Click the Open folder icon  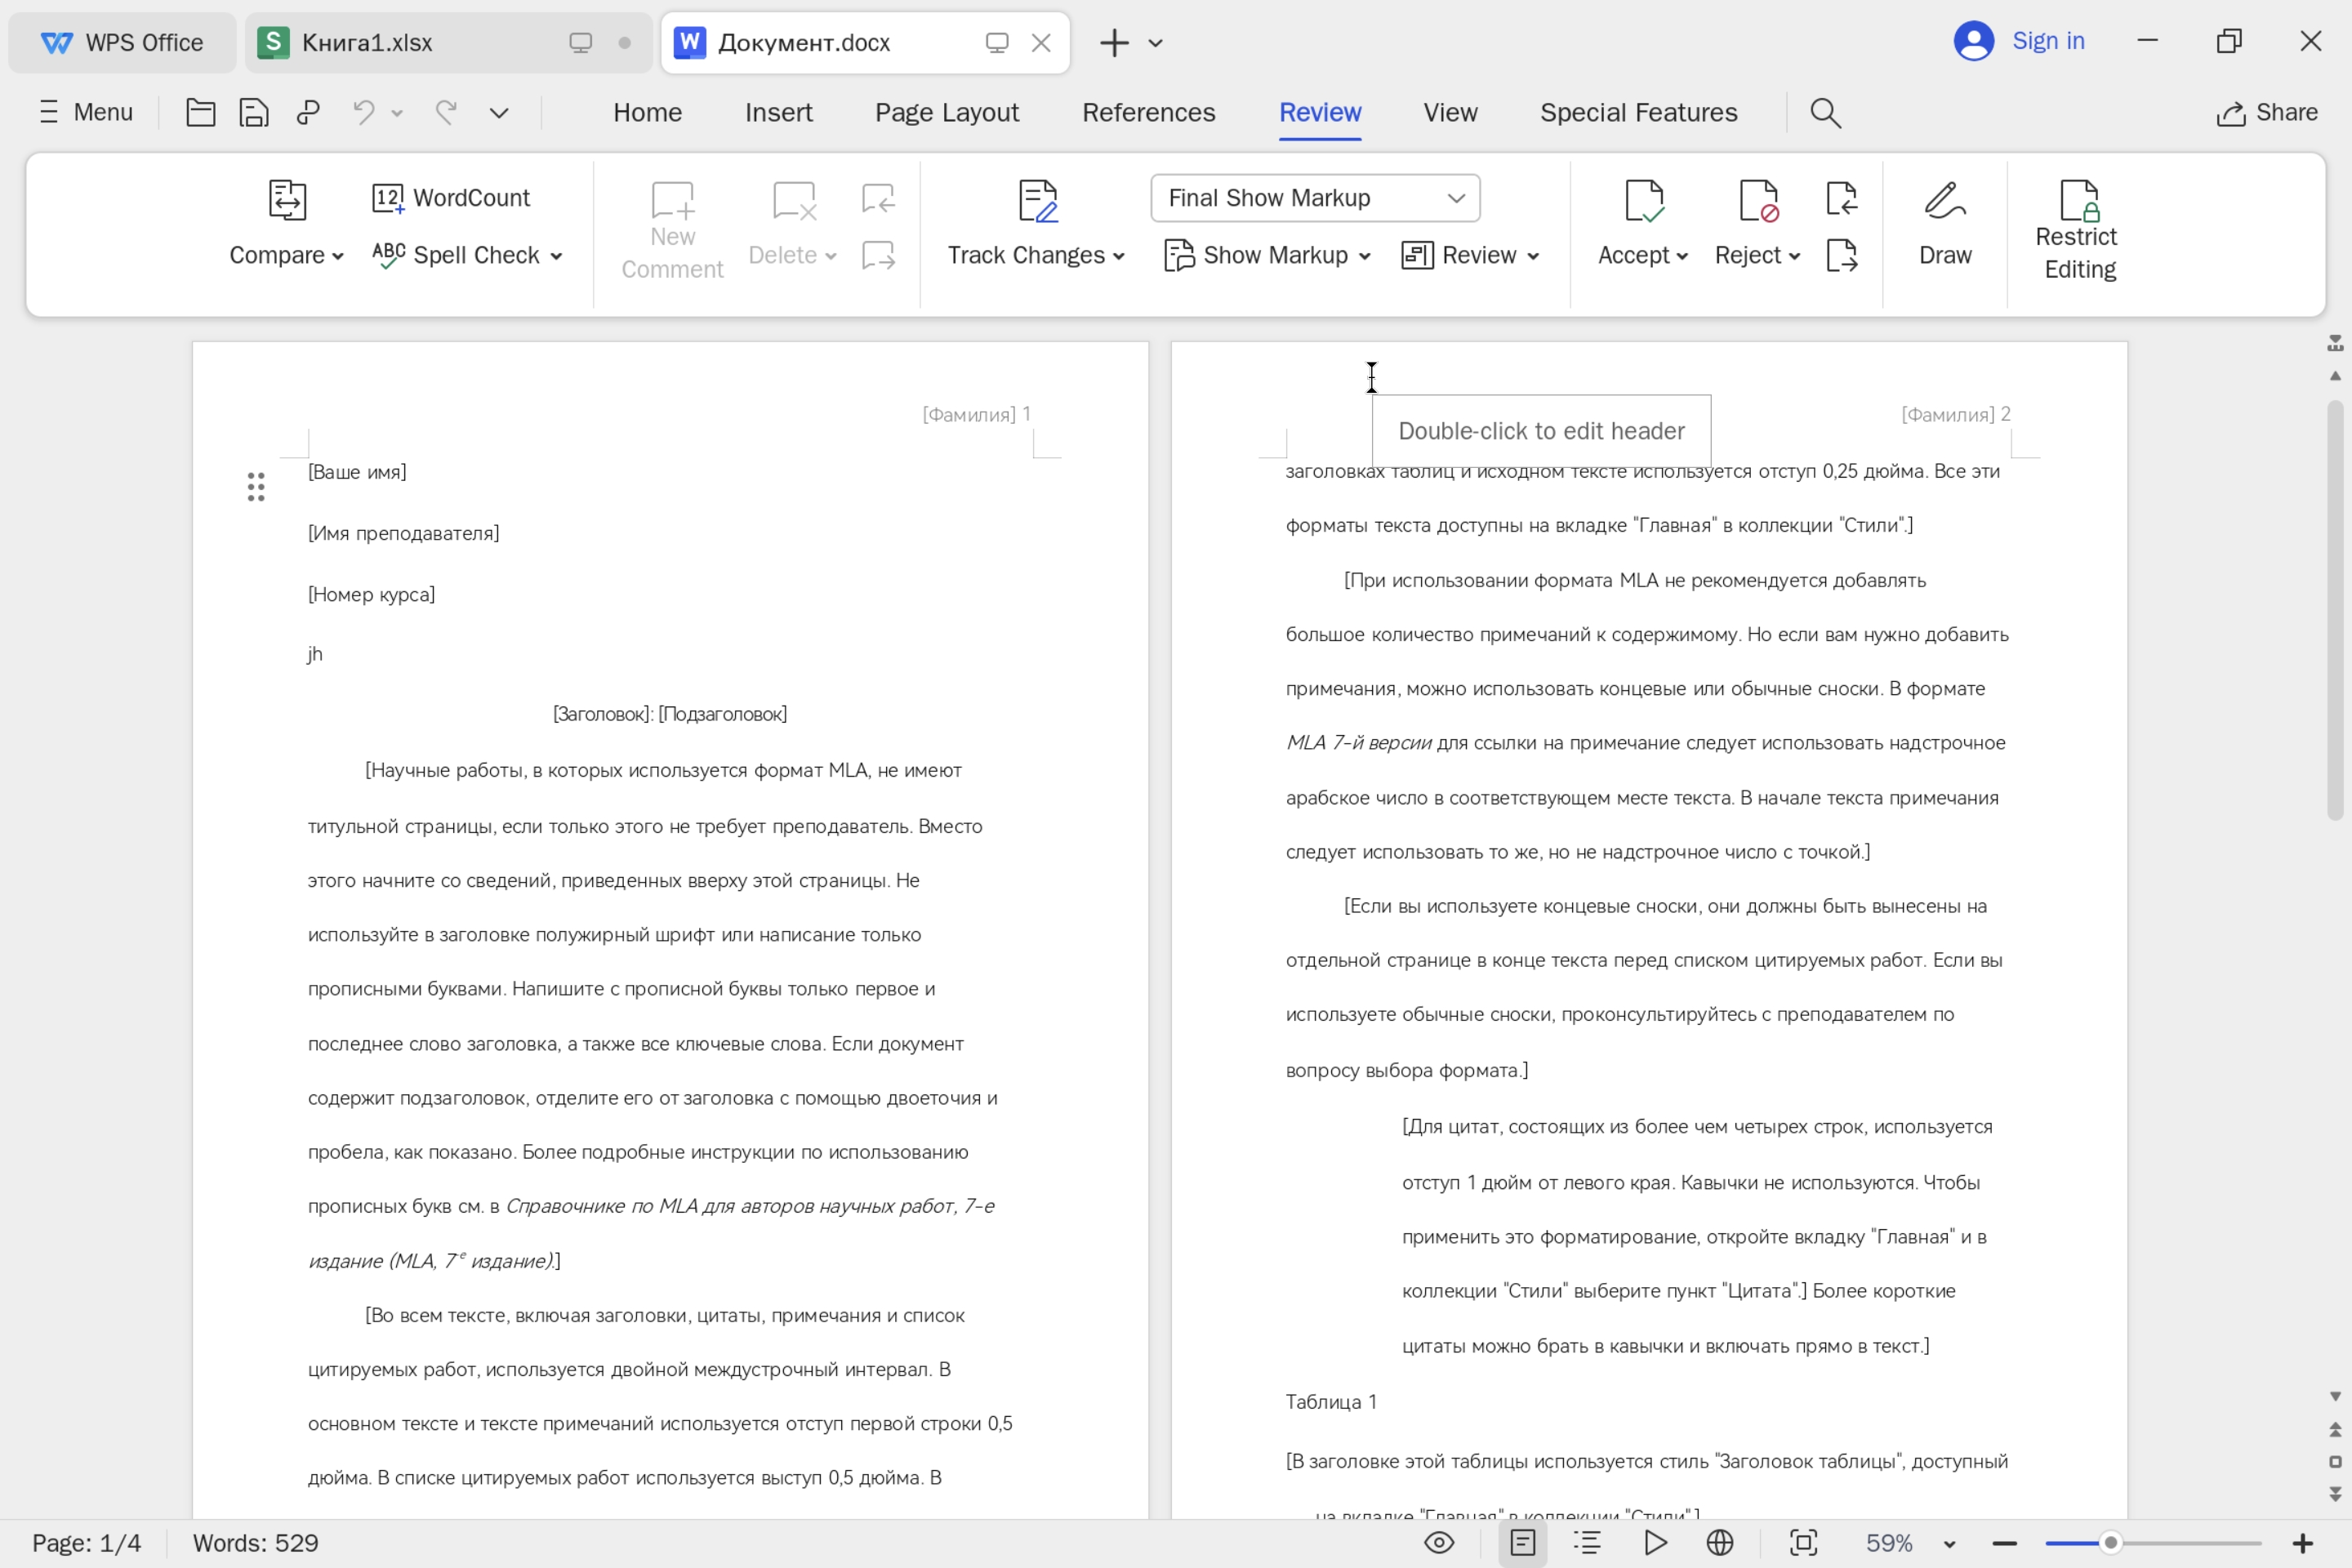click(201, 112)
